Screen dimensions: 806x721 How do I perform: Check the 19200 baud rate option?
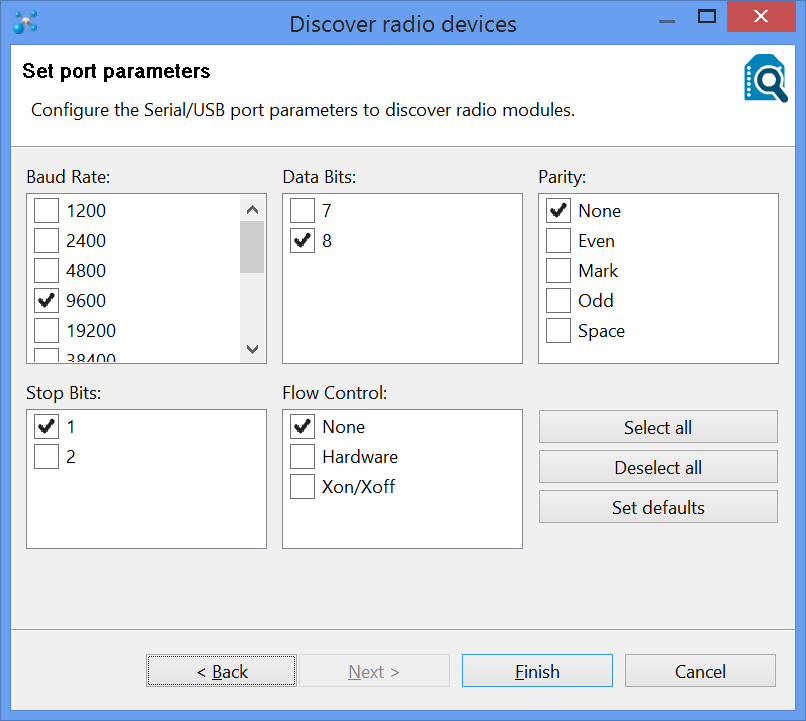[x=46, y=331]
